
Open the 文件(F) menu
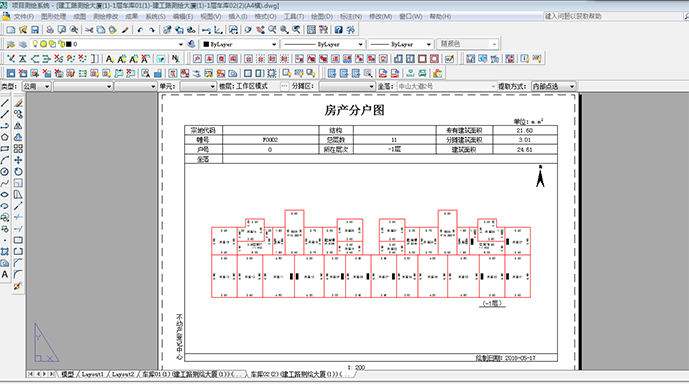pos(24,17)
